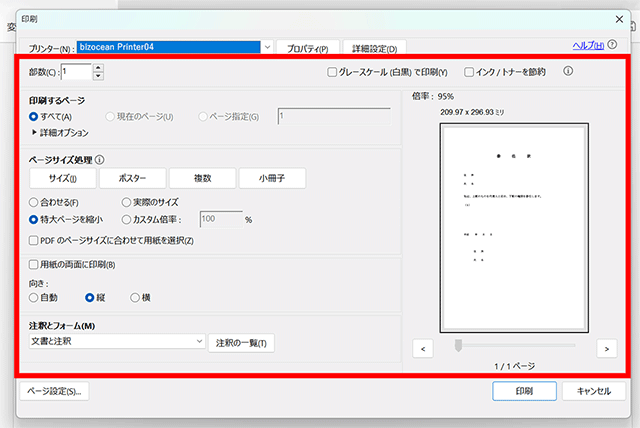Enable インク/トナーを節約 checkbox
Viewport: 640px width, 428px height.
click(x=469, y=72)
